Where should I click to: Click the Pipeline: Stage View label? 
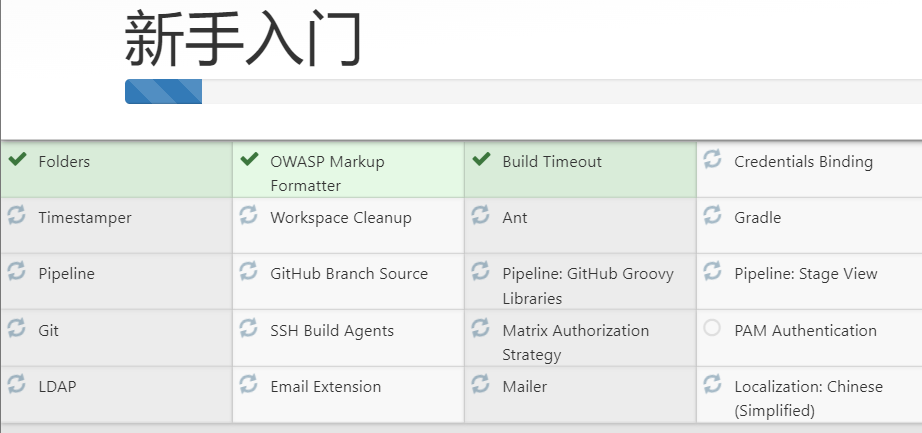tap(806, 274)
